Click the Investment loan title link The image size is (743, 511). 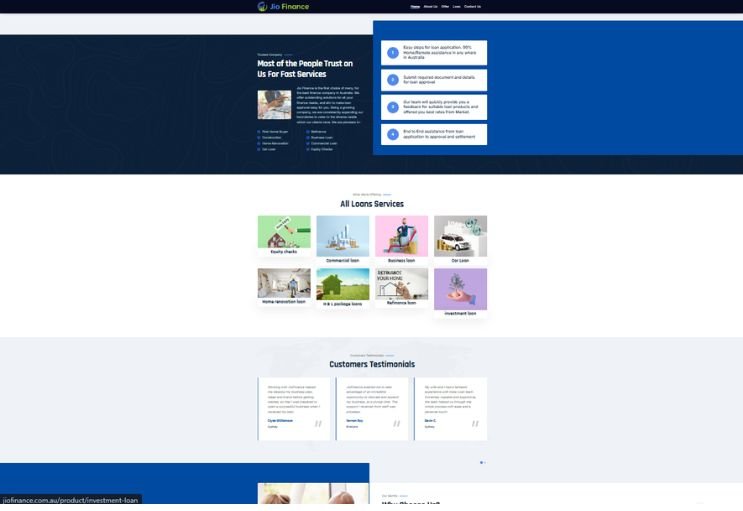pyautogui.click(x=460, y=313)
